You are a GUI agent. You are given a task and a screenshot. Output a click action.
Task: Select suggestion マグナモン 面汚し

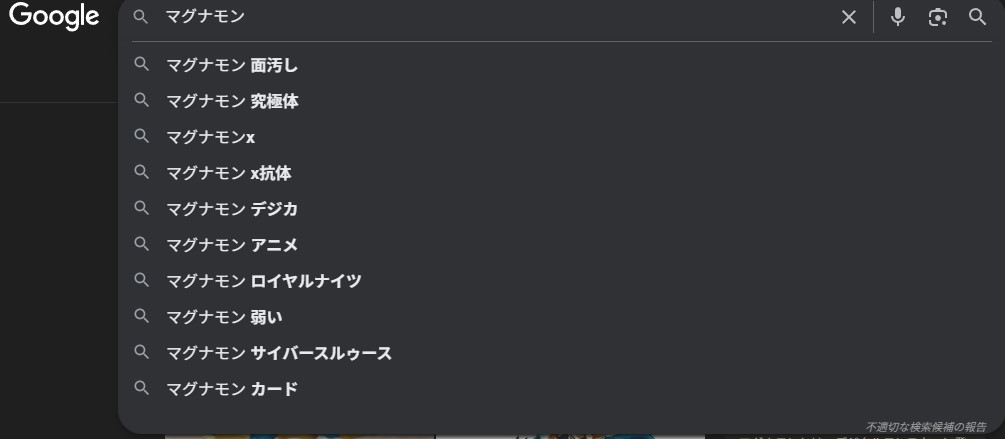click(232, 65)
